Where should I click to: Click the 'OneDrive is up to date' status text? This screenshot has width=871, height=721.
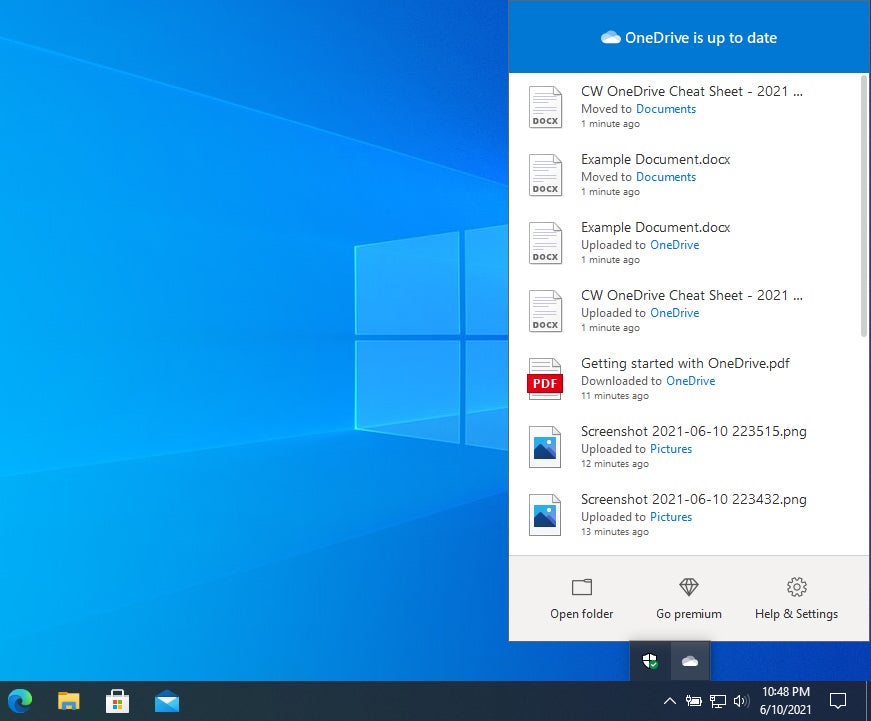pyautogui.click(x=701, y=38)
